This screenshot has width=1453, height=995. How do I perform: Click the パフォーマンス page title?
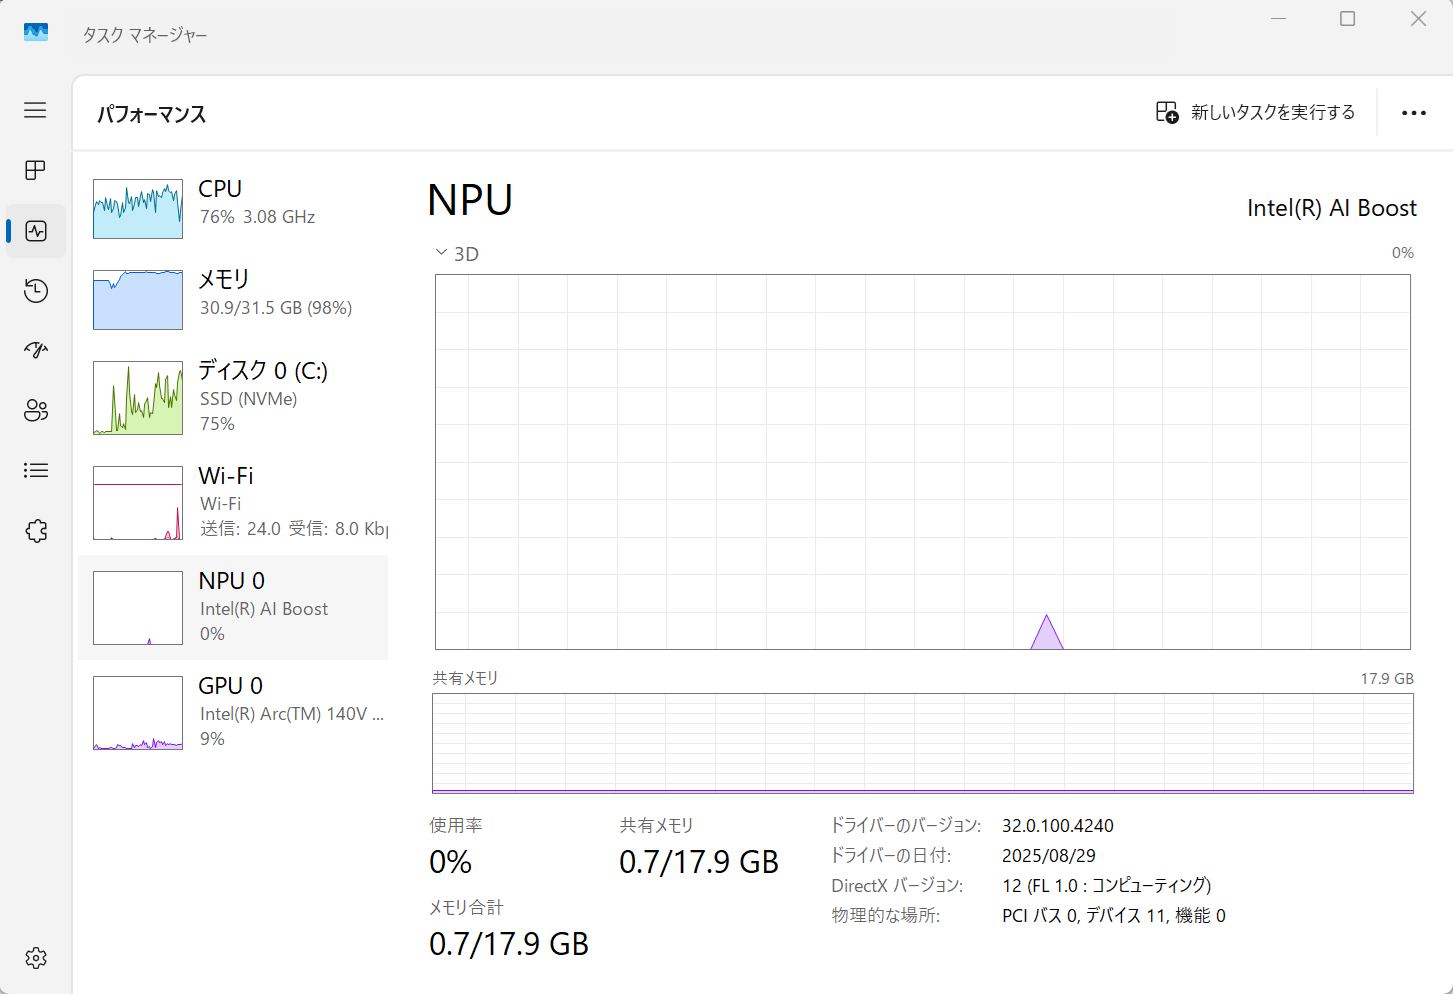pyautogui.click(x=152, y=114)
